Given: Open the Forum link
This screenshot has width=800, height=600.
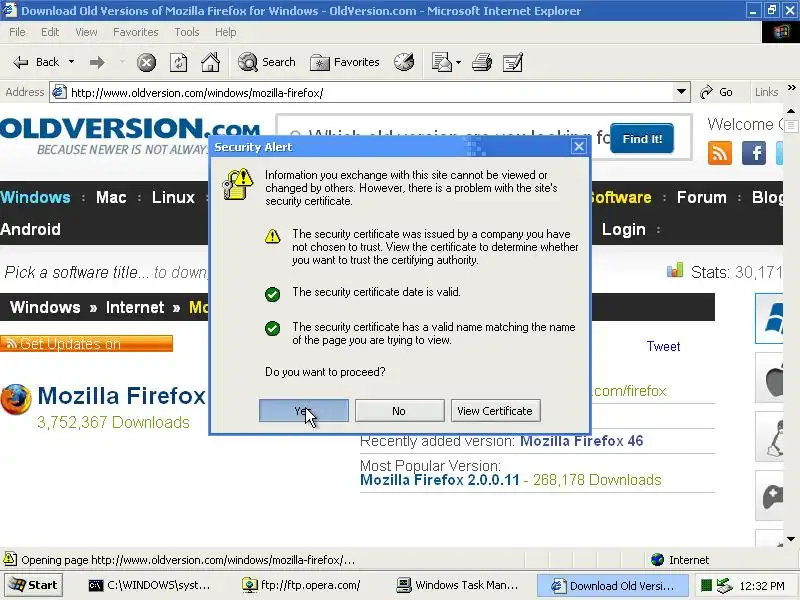Looking at the screenshot, I should 702,197.
